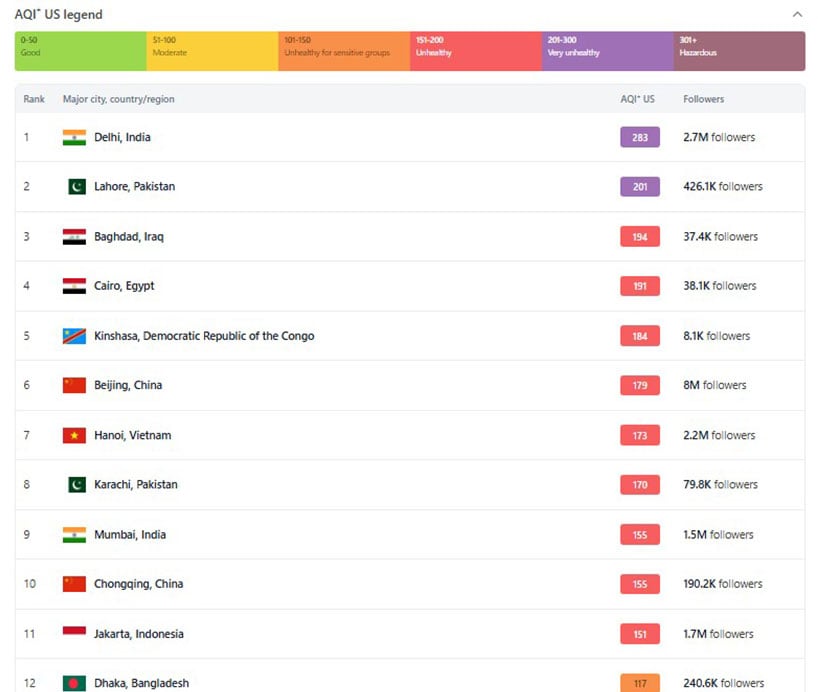818x692 pixels.
Task: Click the purple 283 AQI badge
Action: coord(640,137)
